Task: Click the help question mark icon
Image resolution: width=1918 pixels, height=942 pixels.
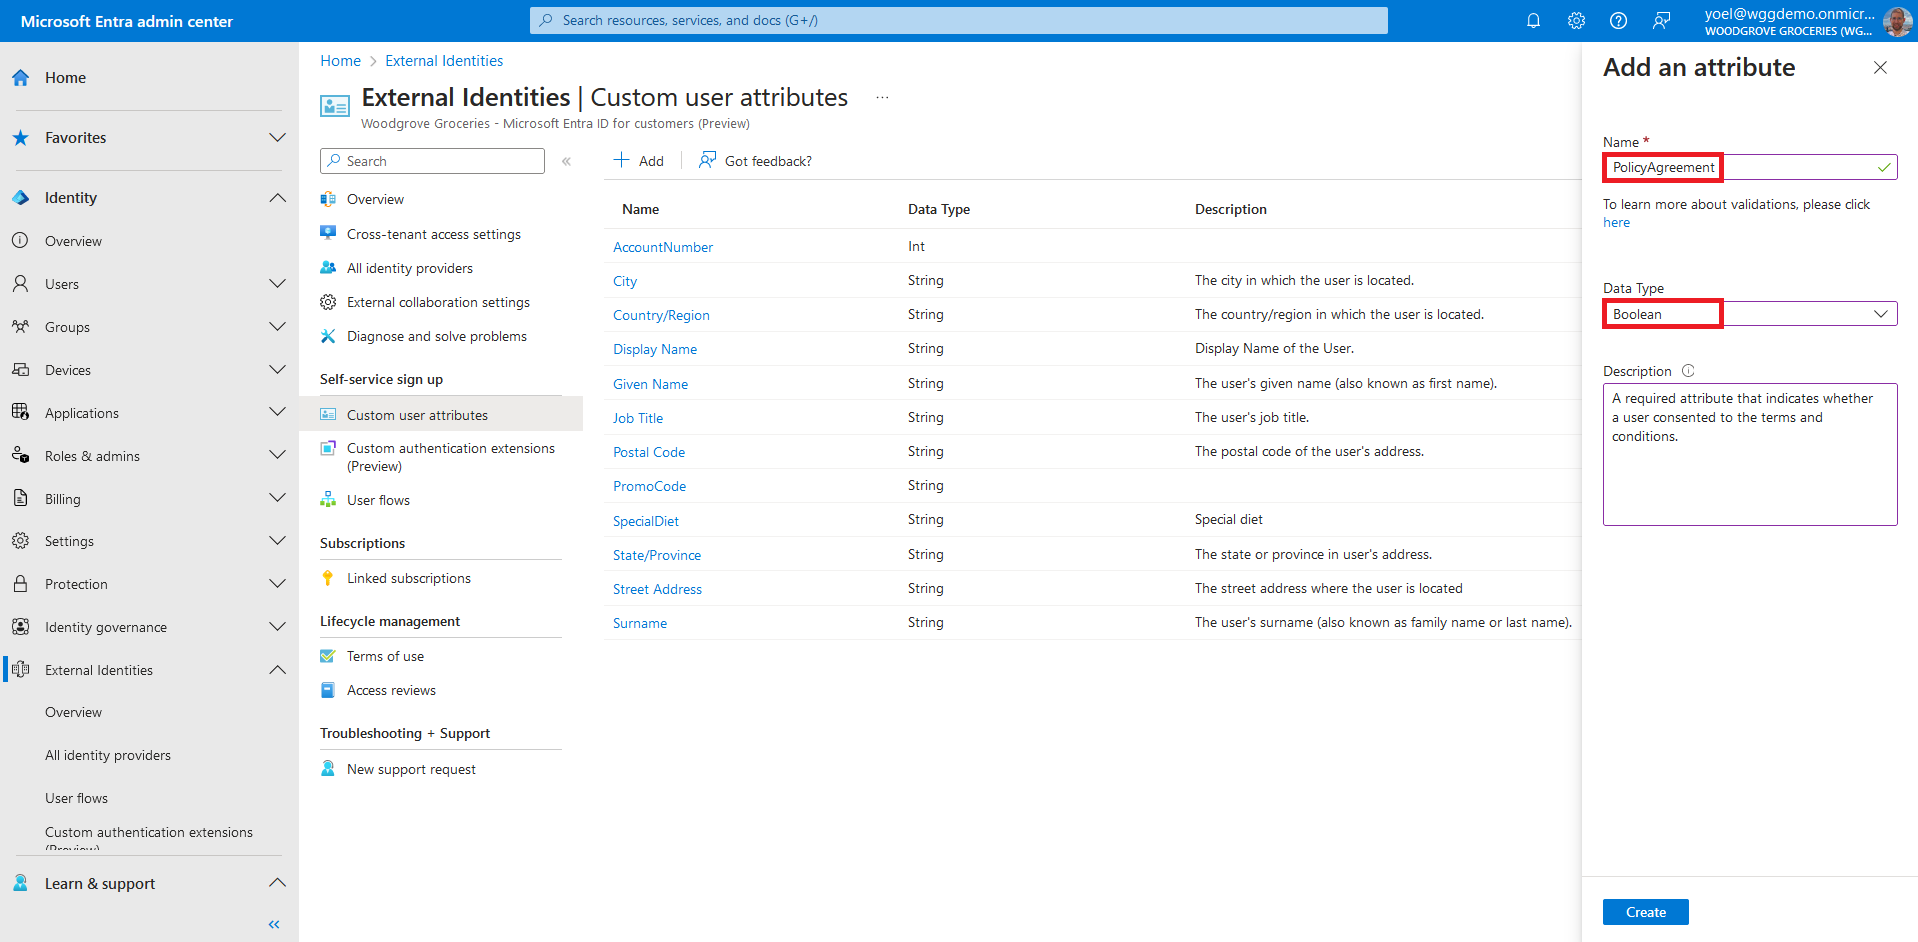Action: (1618, 21)
